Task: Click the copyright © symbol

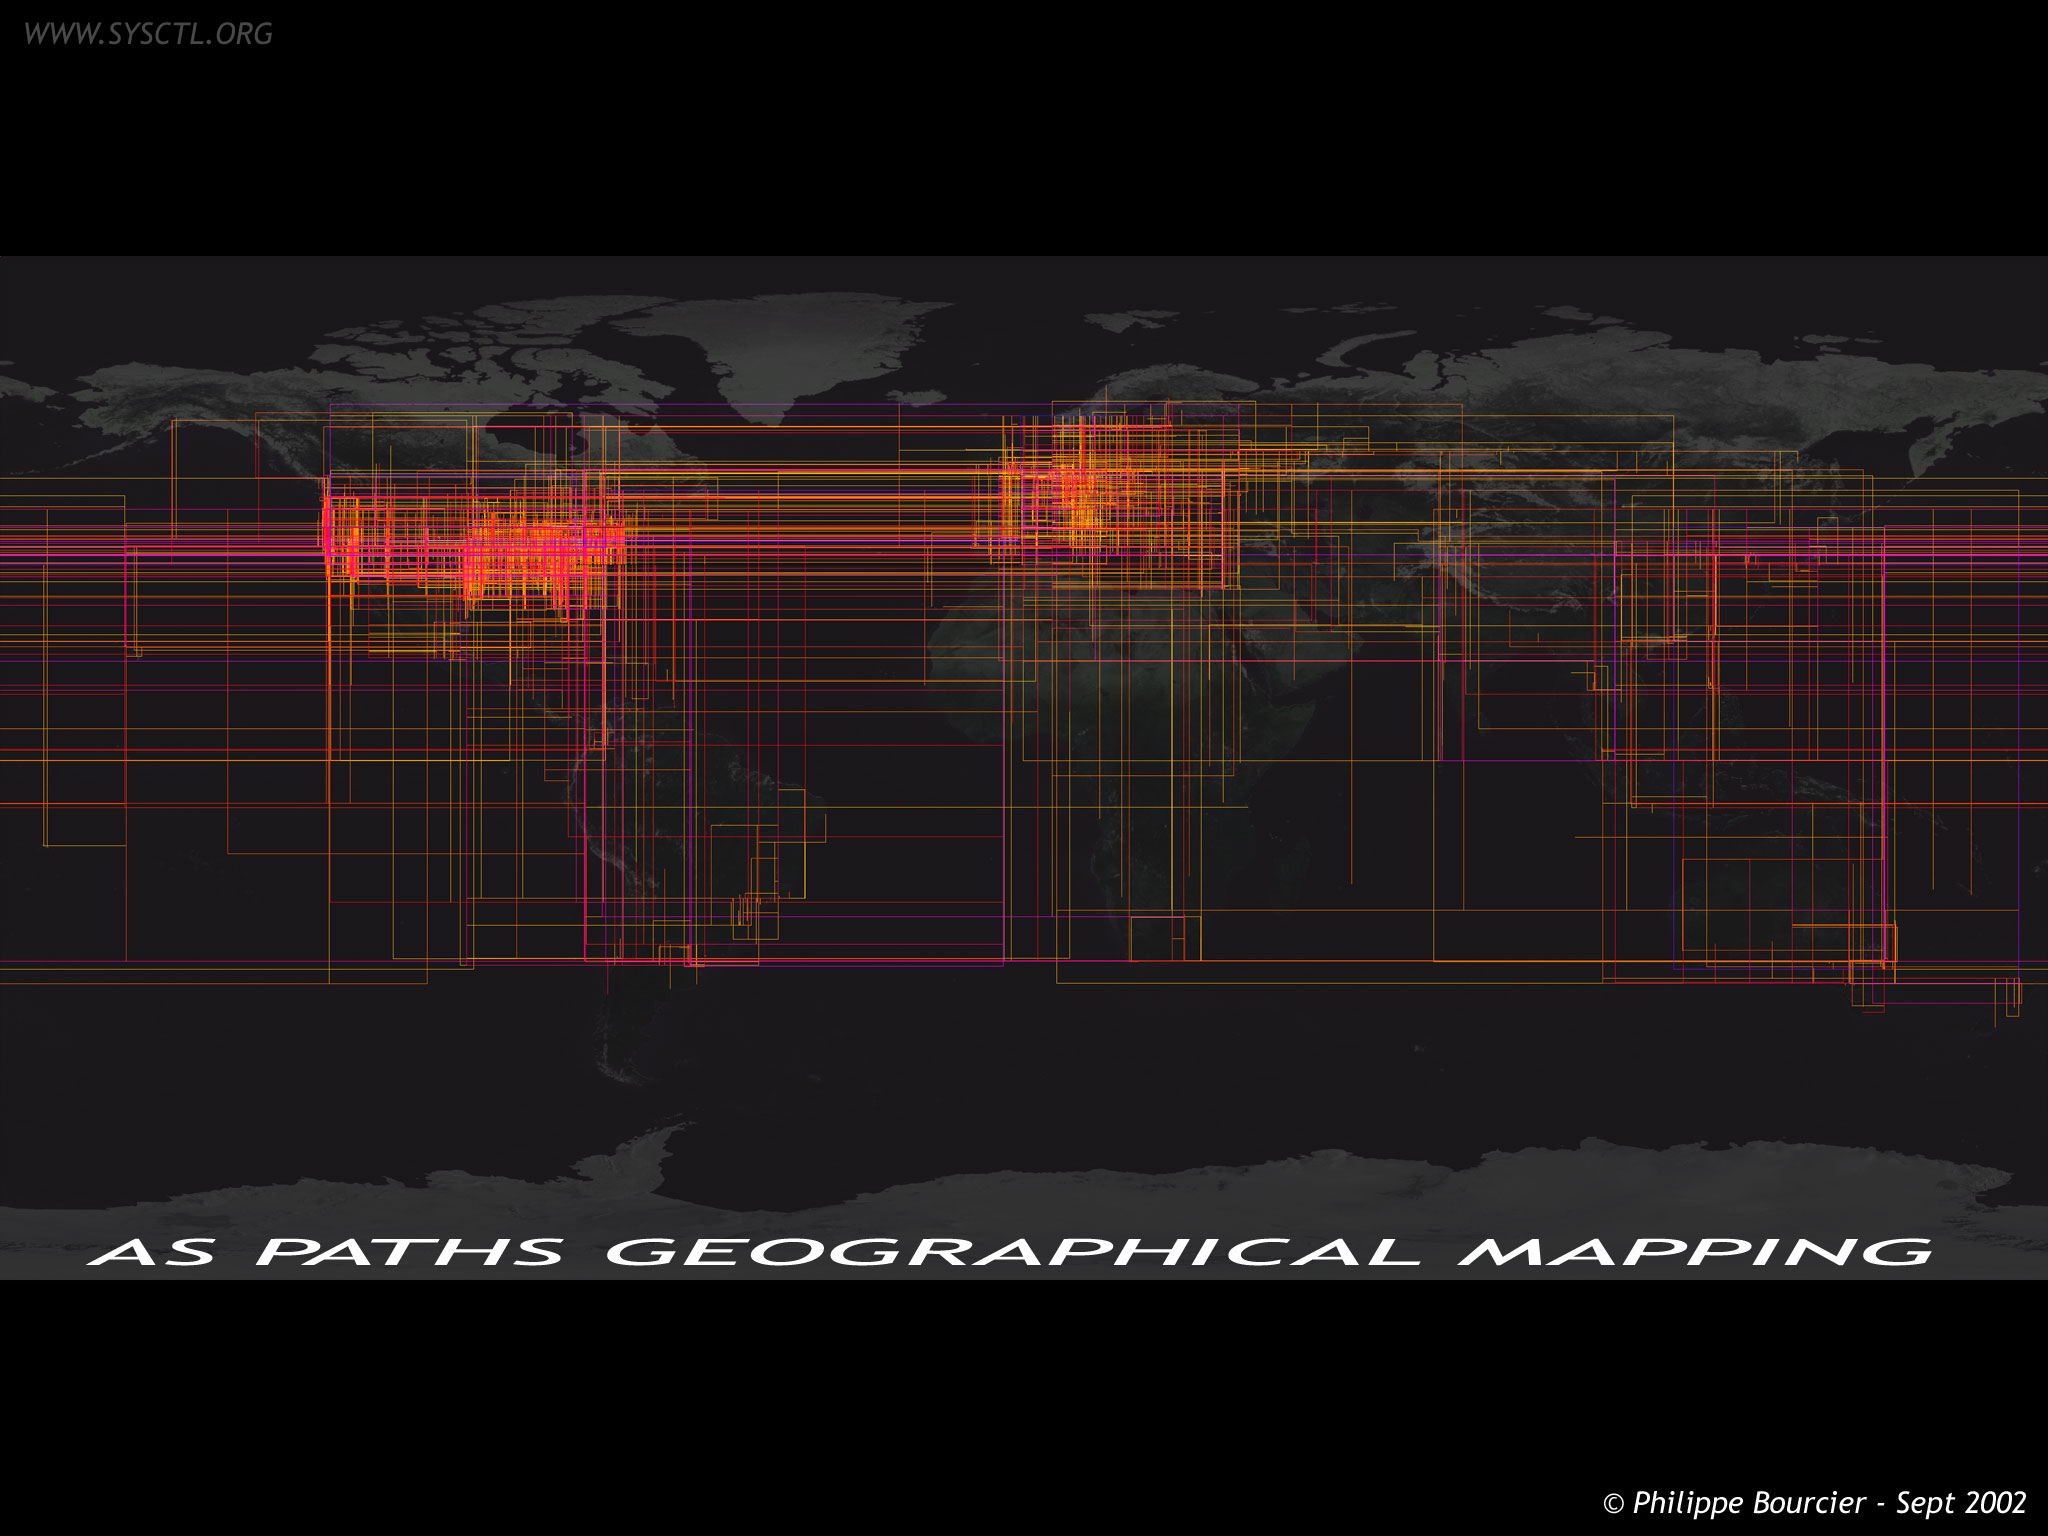Action: pyautogui.click(x=1613, y=1504)
